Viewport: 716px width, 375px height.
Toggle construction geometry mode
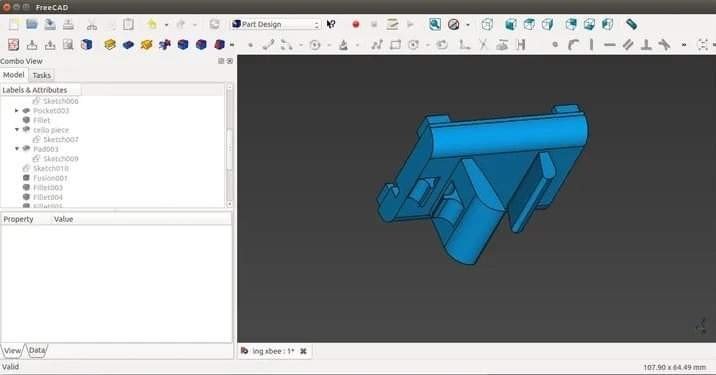[521, 45]
